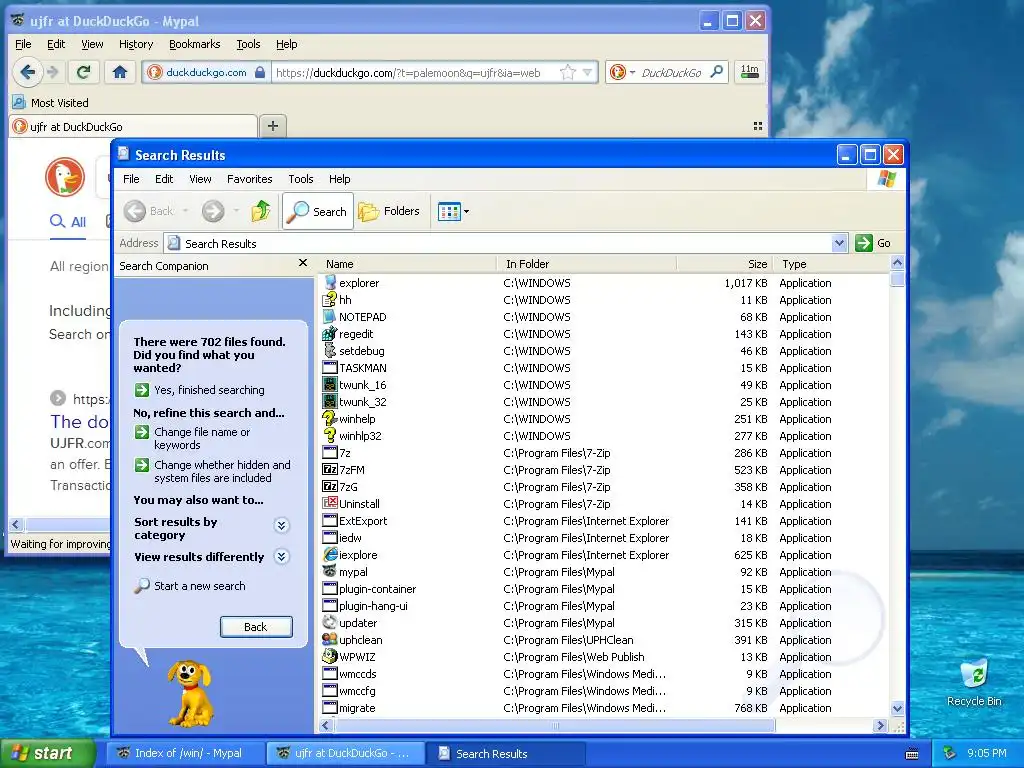The image size is (1024, 768).
Task: Expand Sort results by category
Action: (281, 525)
